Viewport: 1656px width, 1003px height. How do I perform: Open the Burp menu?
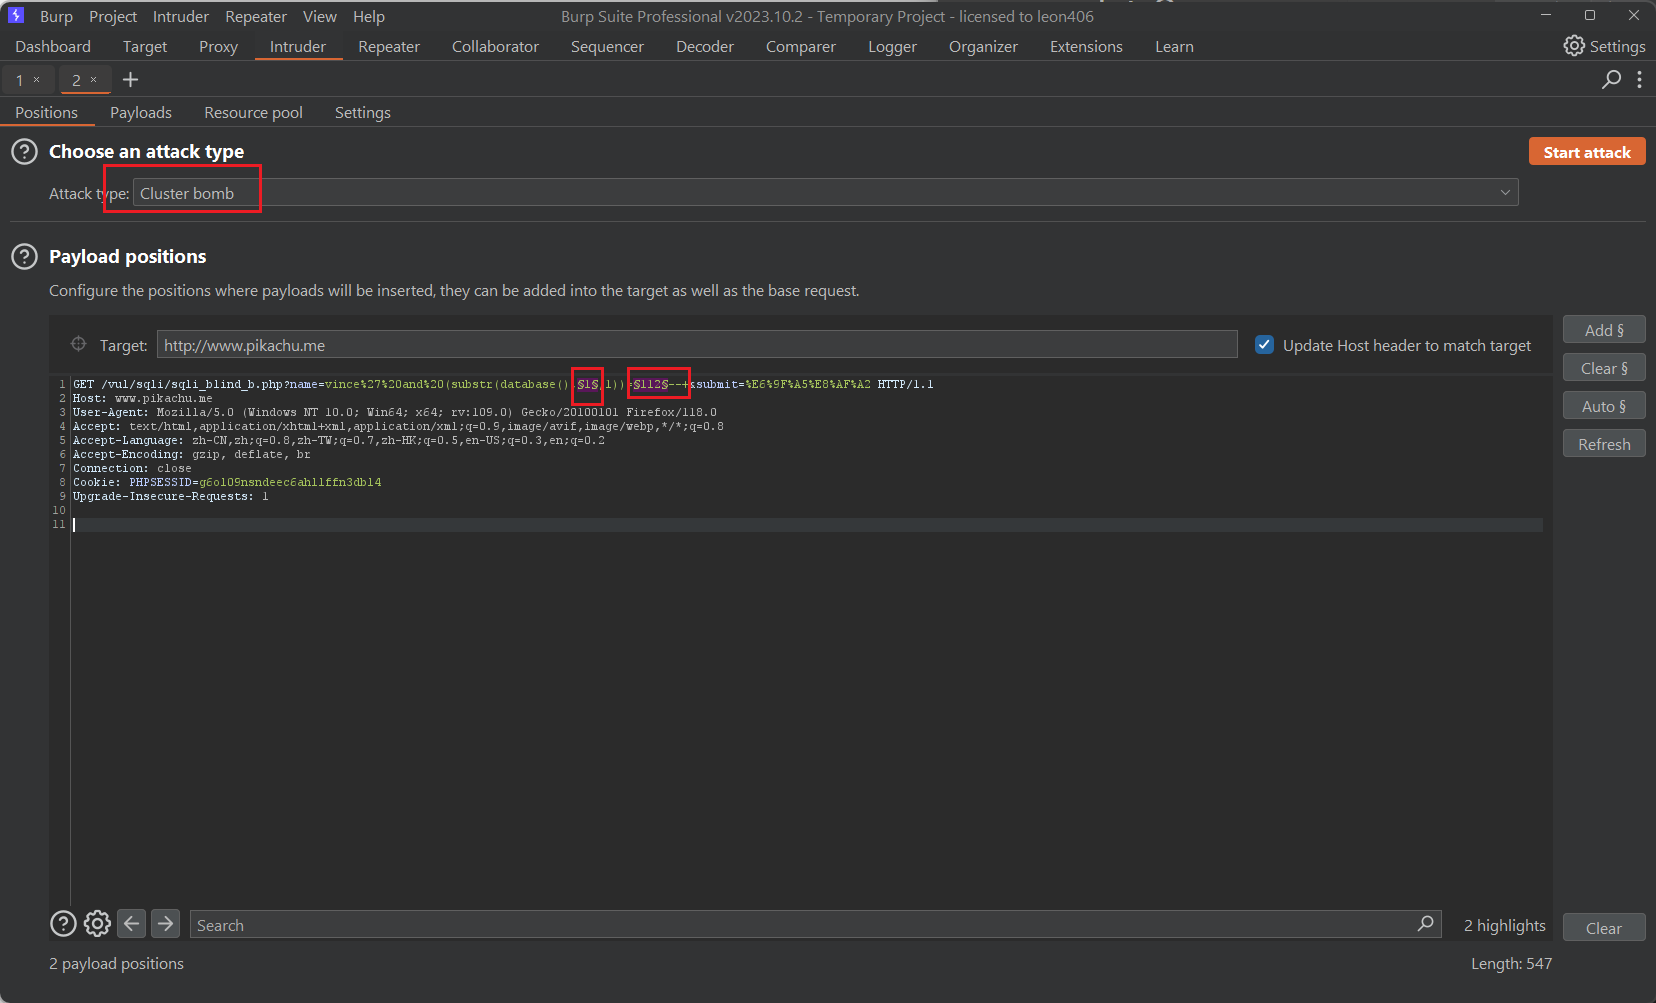coord(56,16)
